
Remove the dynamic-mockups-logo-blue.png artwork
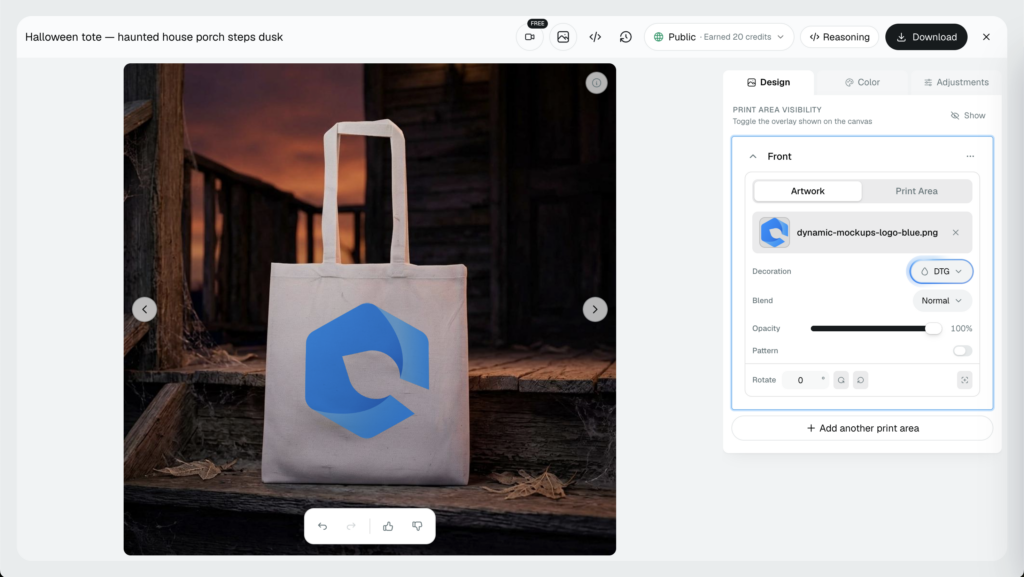[955, 232]
